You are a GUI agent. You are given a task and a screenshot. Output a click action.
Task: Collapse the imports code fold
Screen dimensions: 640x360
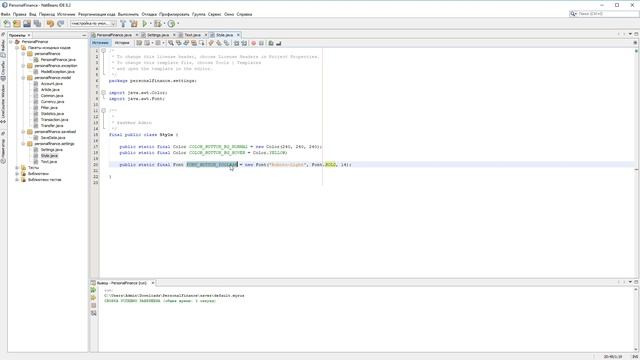point(104,93)
